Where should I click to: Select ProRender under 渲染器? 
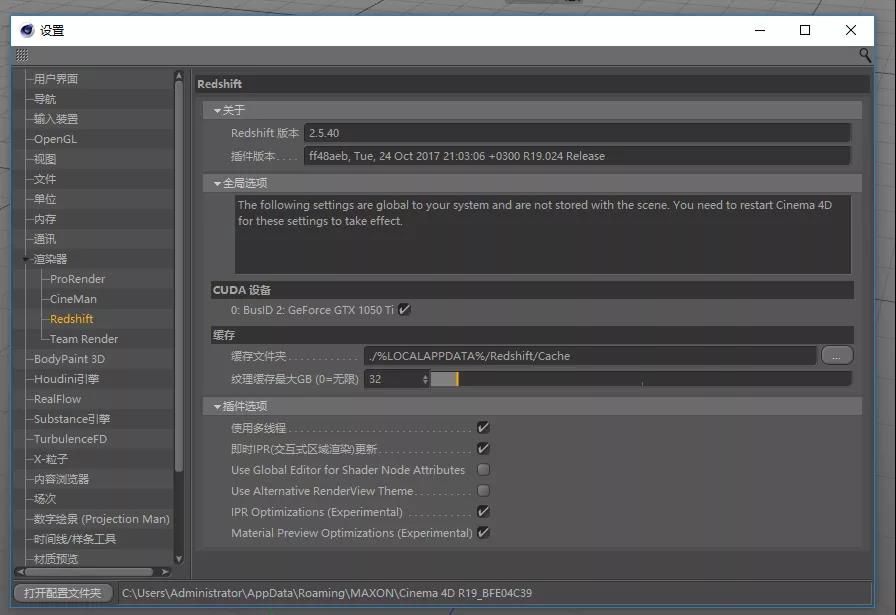(x=77, y=279)
